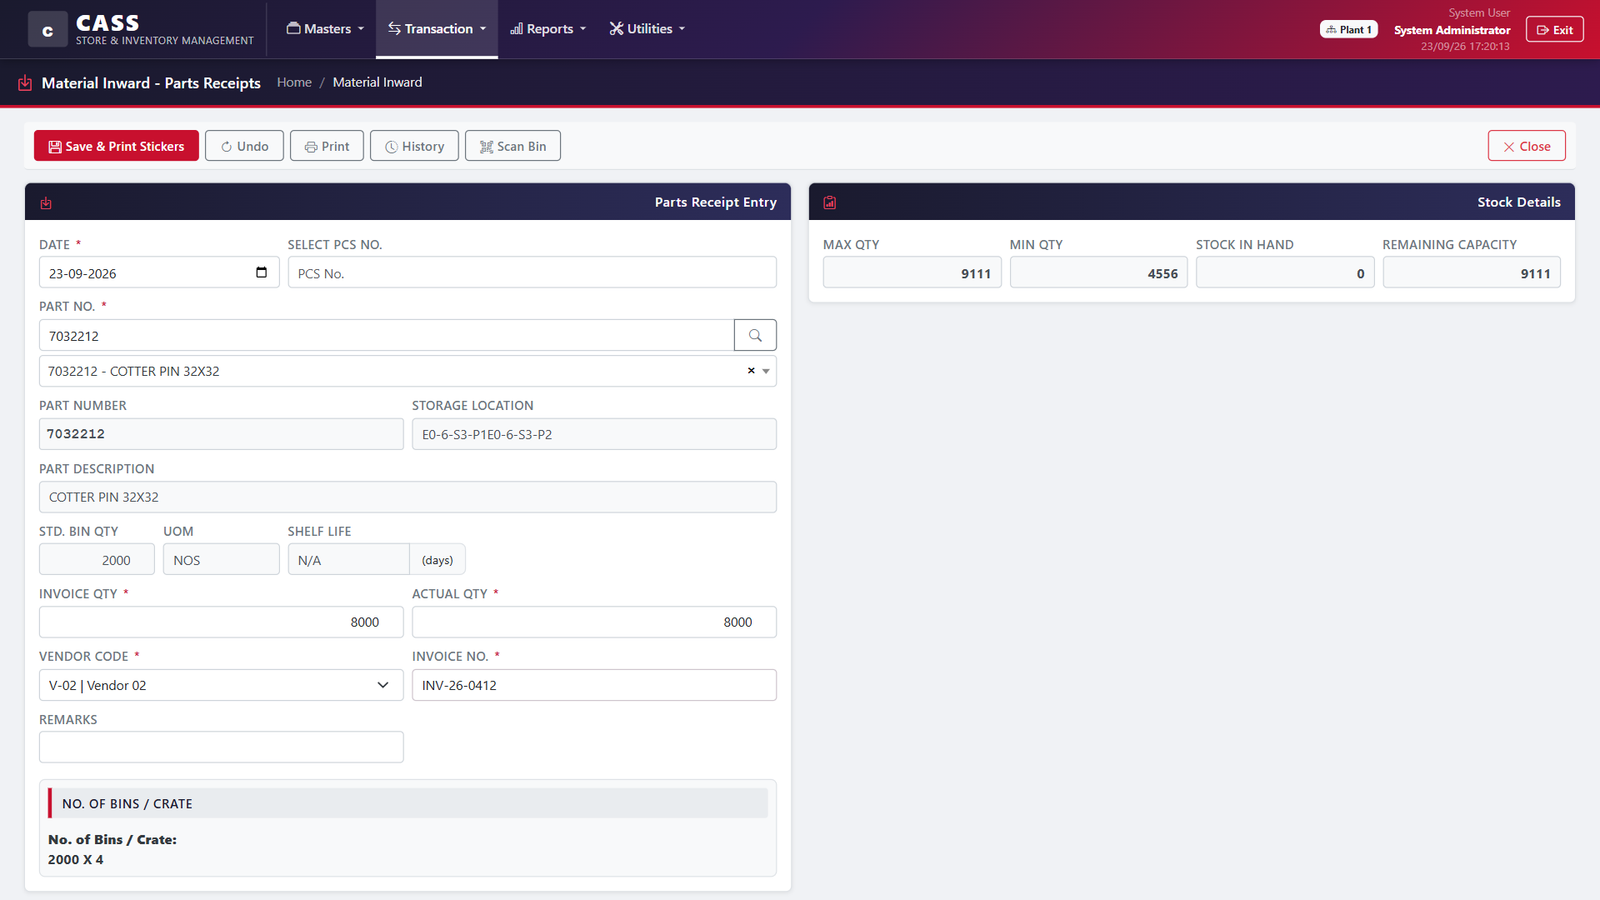
Task: Click the Invoice No. field
Action: pyautogui.click(x=594, y=685)
